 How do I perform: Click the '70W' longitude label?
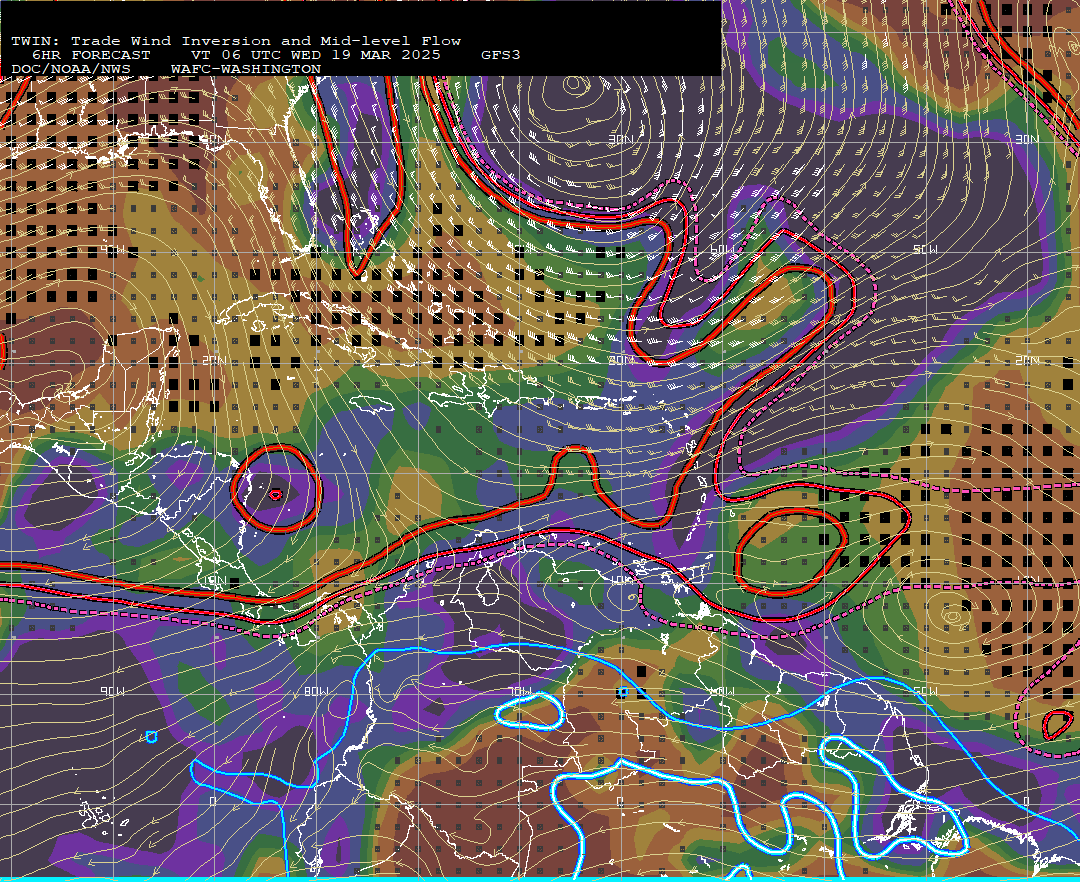(521, 691)
